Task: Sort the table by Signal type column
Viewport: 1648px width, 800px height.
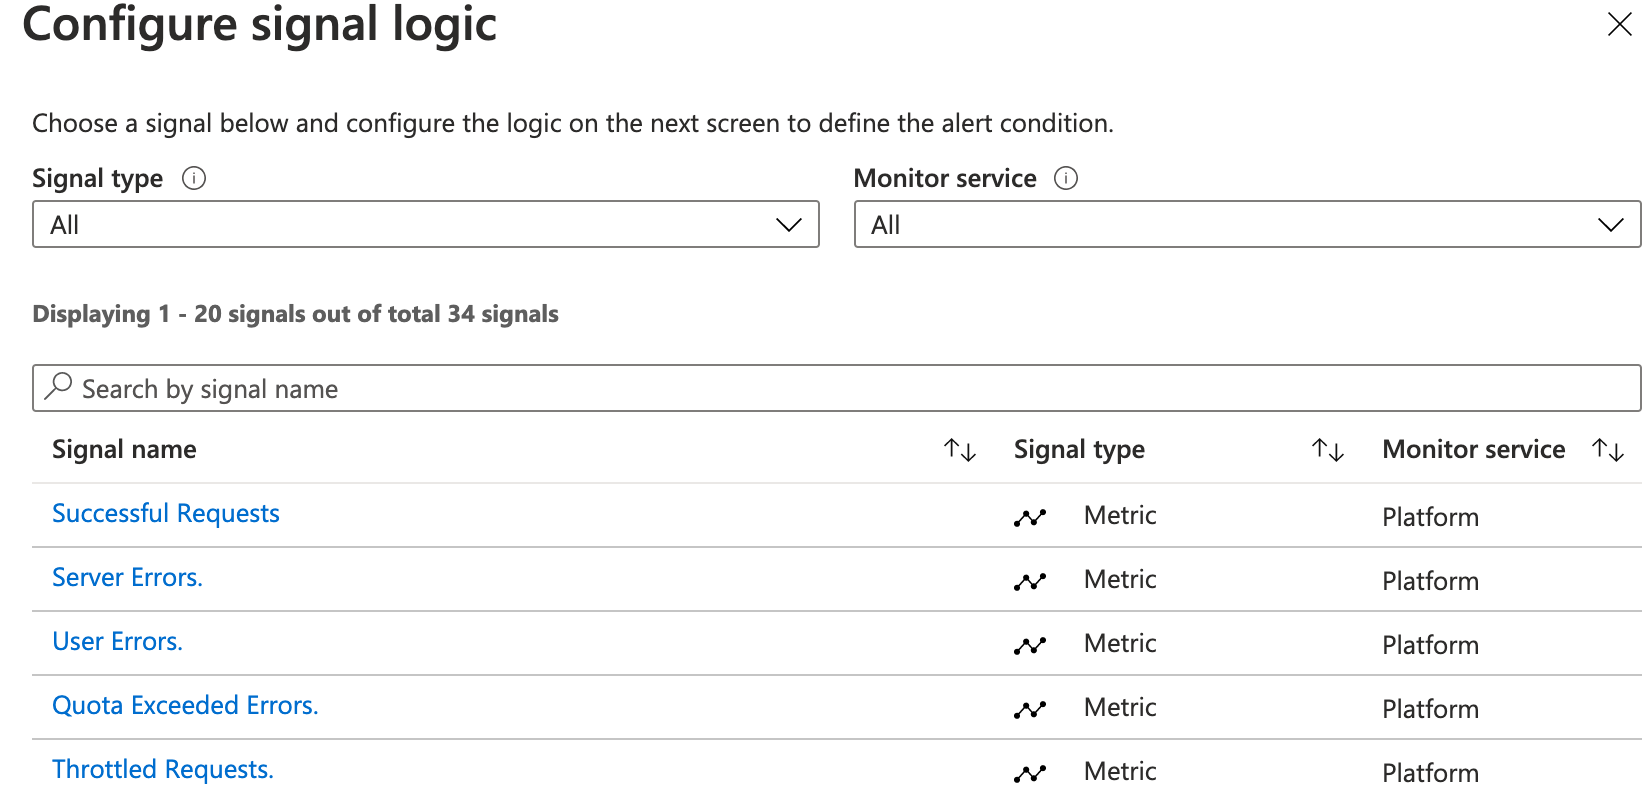Action: click(x=1327, y=450)
